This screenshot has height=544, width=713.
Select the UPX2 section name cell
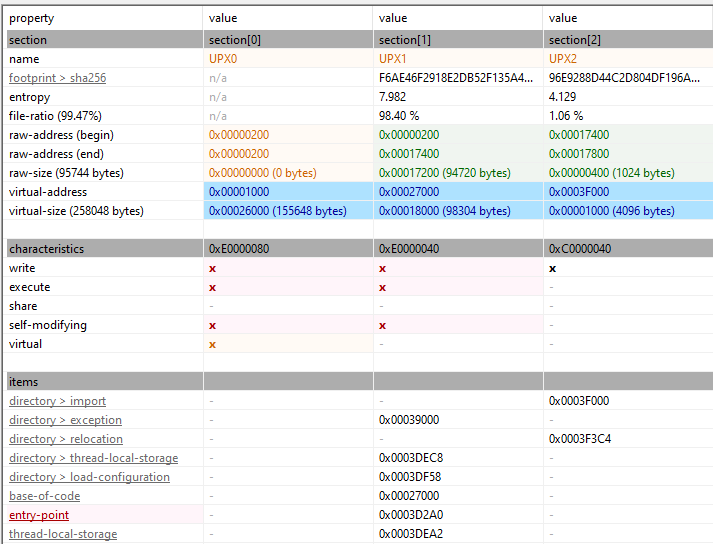pyautogui.click(x=628, y=59)
